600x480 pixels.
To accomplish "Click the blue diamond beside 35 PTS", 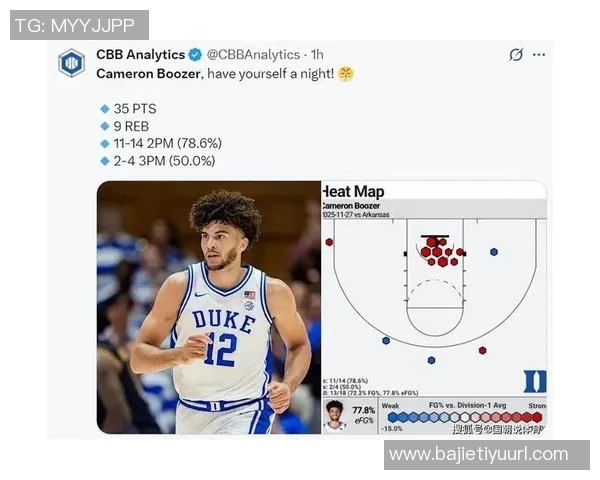I will click(104, 109).
